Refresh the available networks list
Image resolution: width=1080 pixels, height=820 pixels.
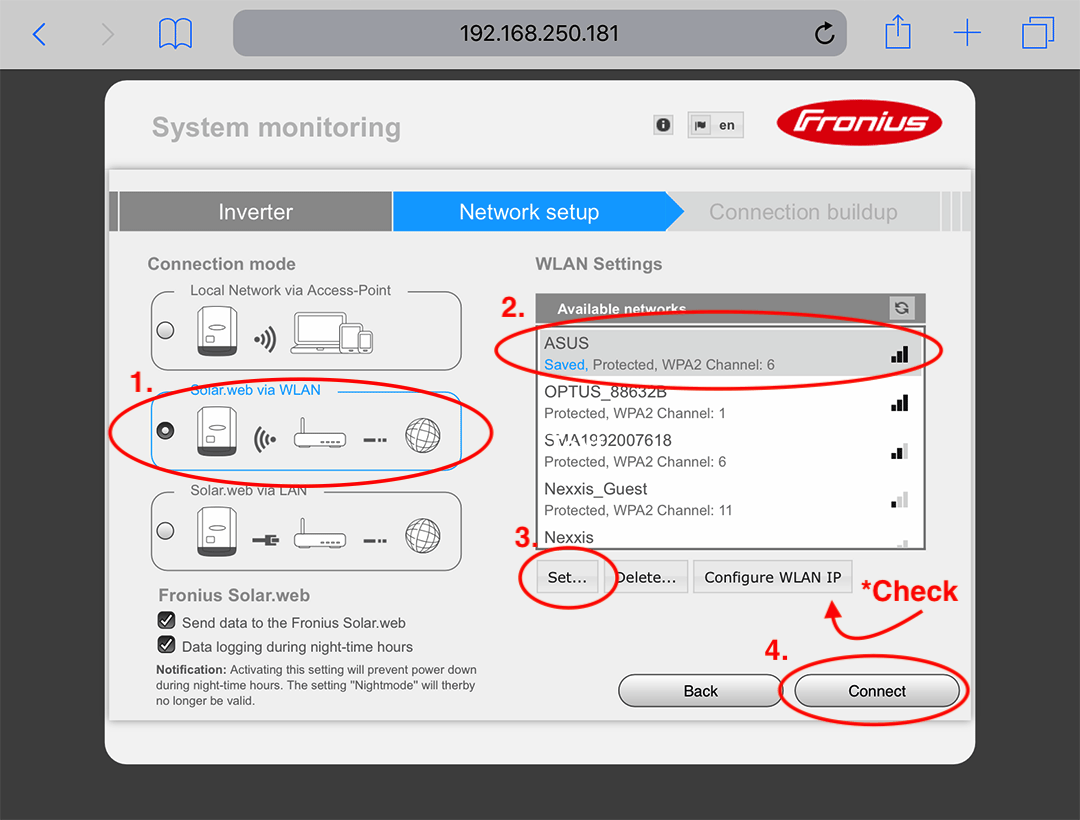click(x=902, y=308)
